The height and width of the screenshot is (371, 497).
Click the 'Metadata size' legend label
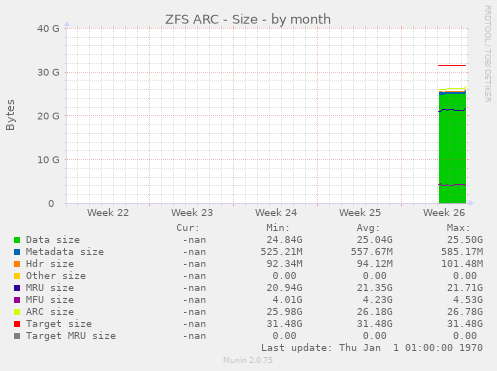click(x=65, y=252)
